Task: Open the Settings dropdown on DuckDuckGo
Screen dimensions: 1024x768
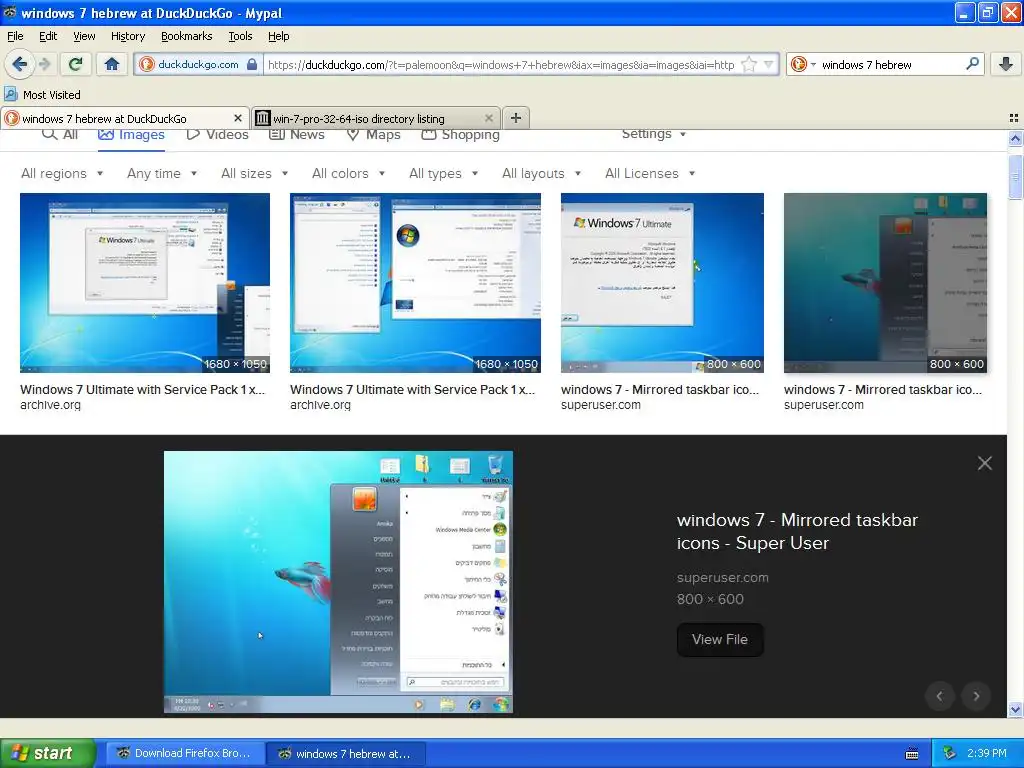Action: click(x=654, y=134)
